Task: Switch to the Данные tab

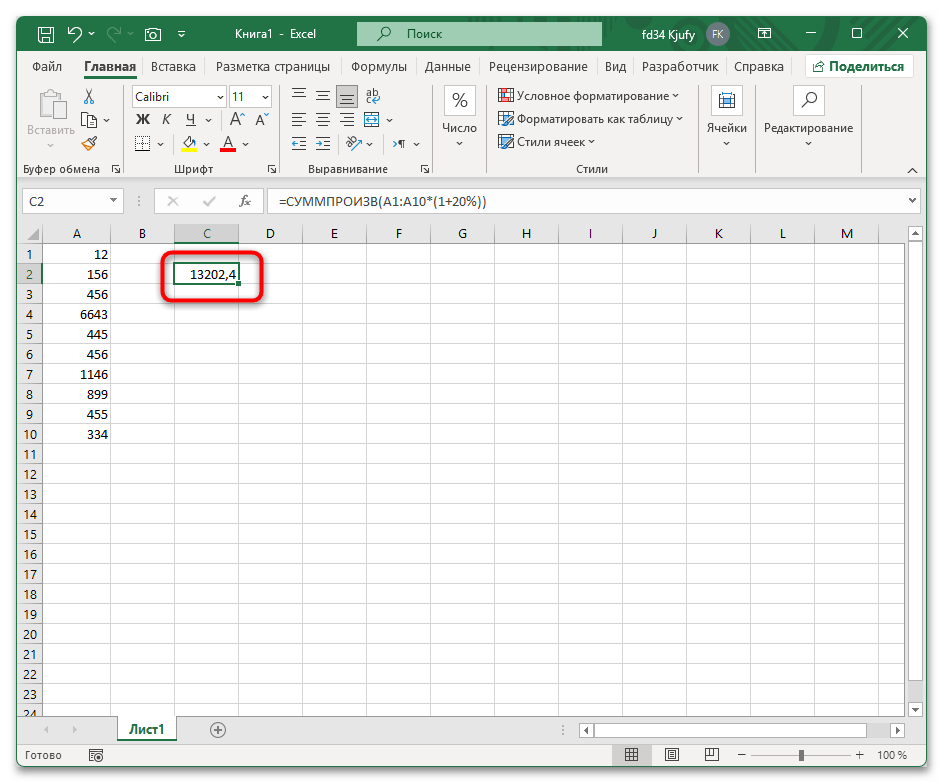Action: 447,67
